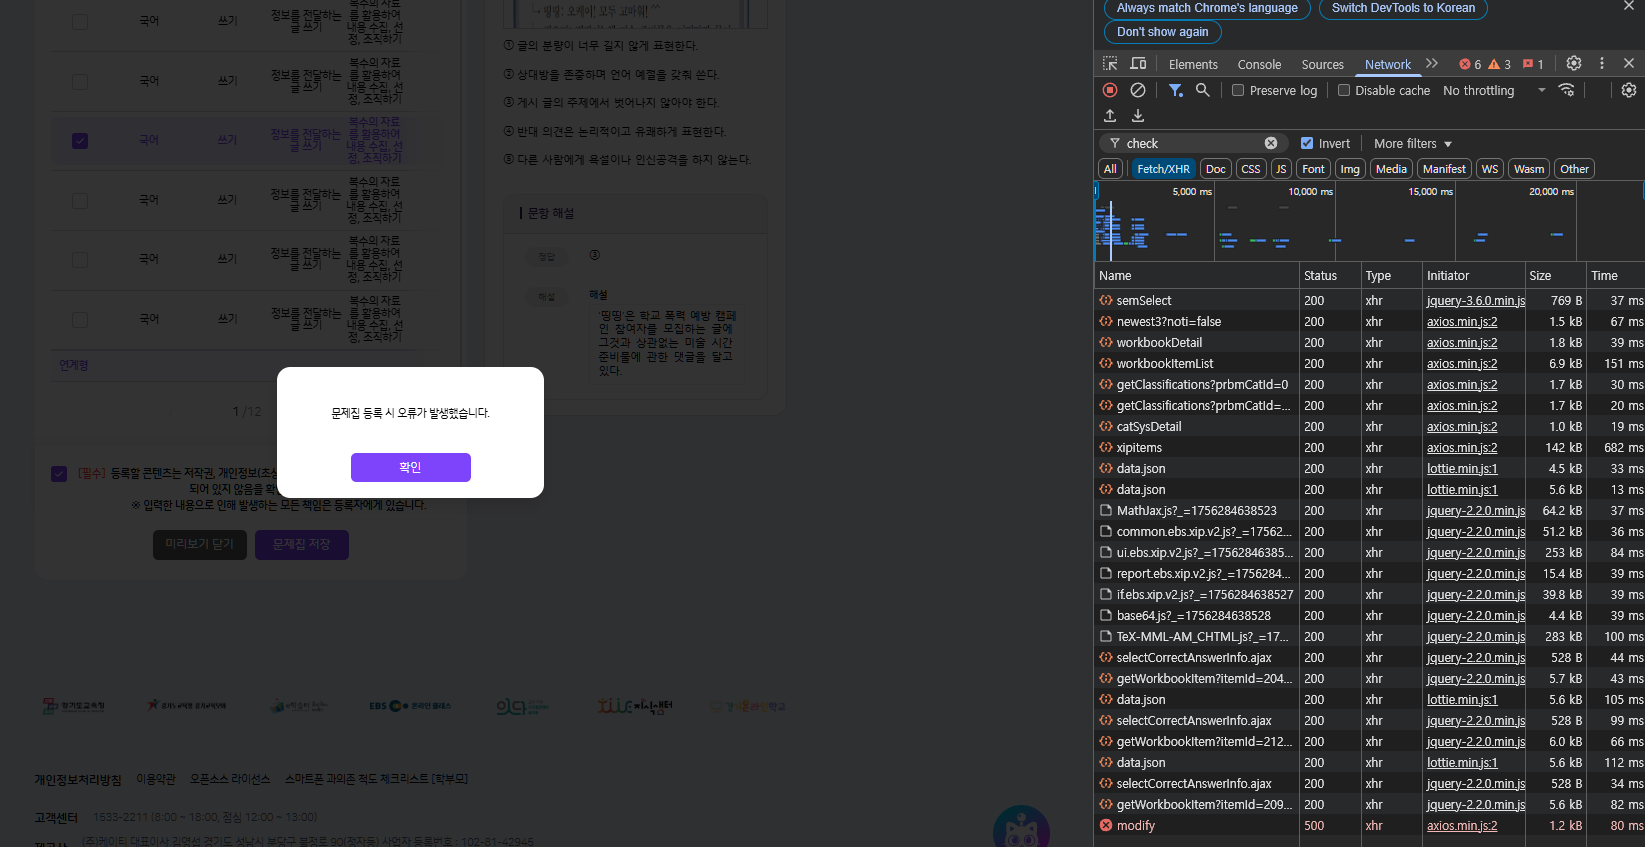Clear the network log
The height and width of the screenshot is (847, 1645).
click(x=1138, y=90)
